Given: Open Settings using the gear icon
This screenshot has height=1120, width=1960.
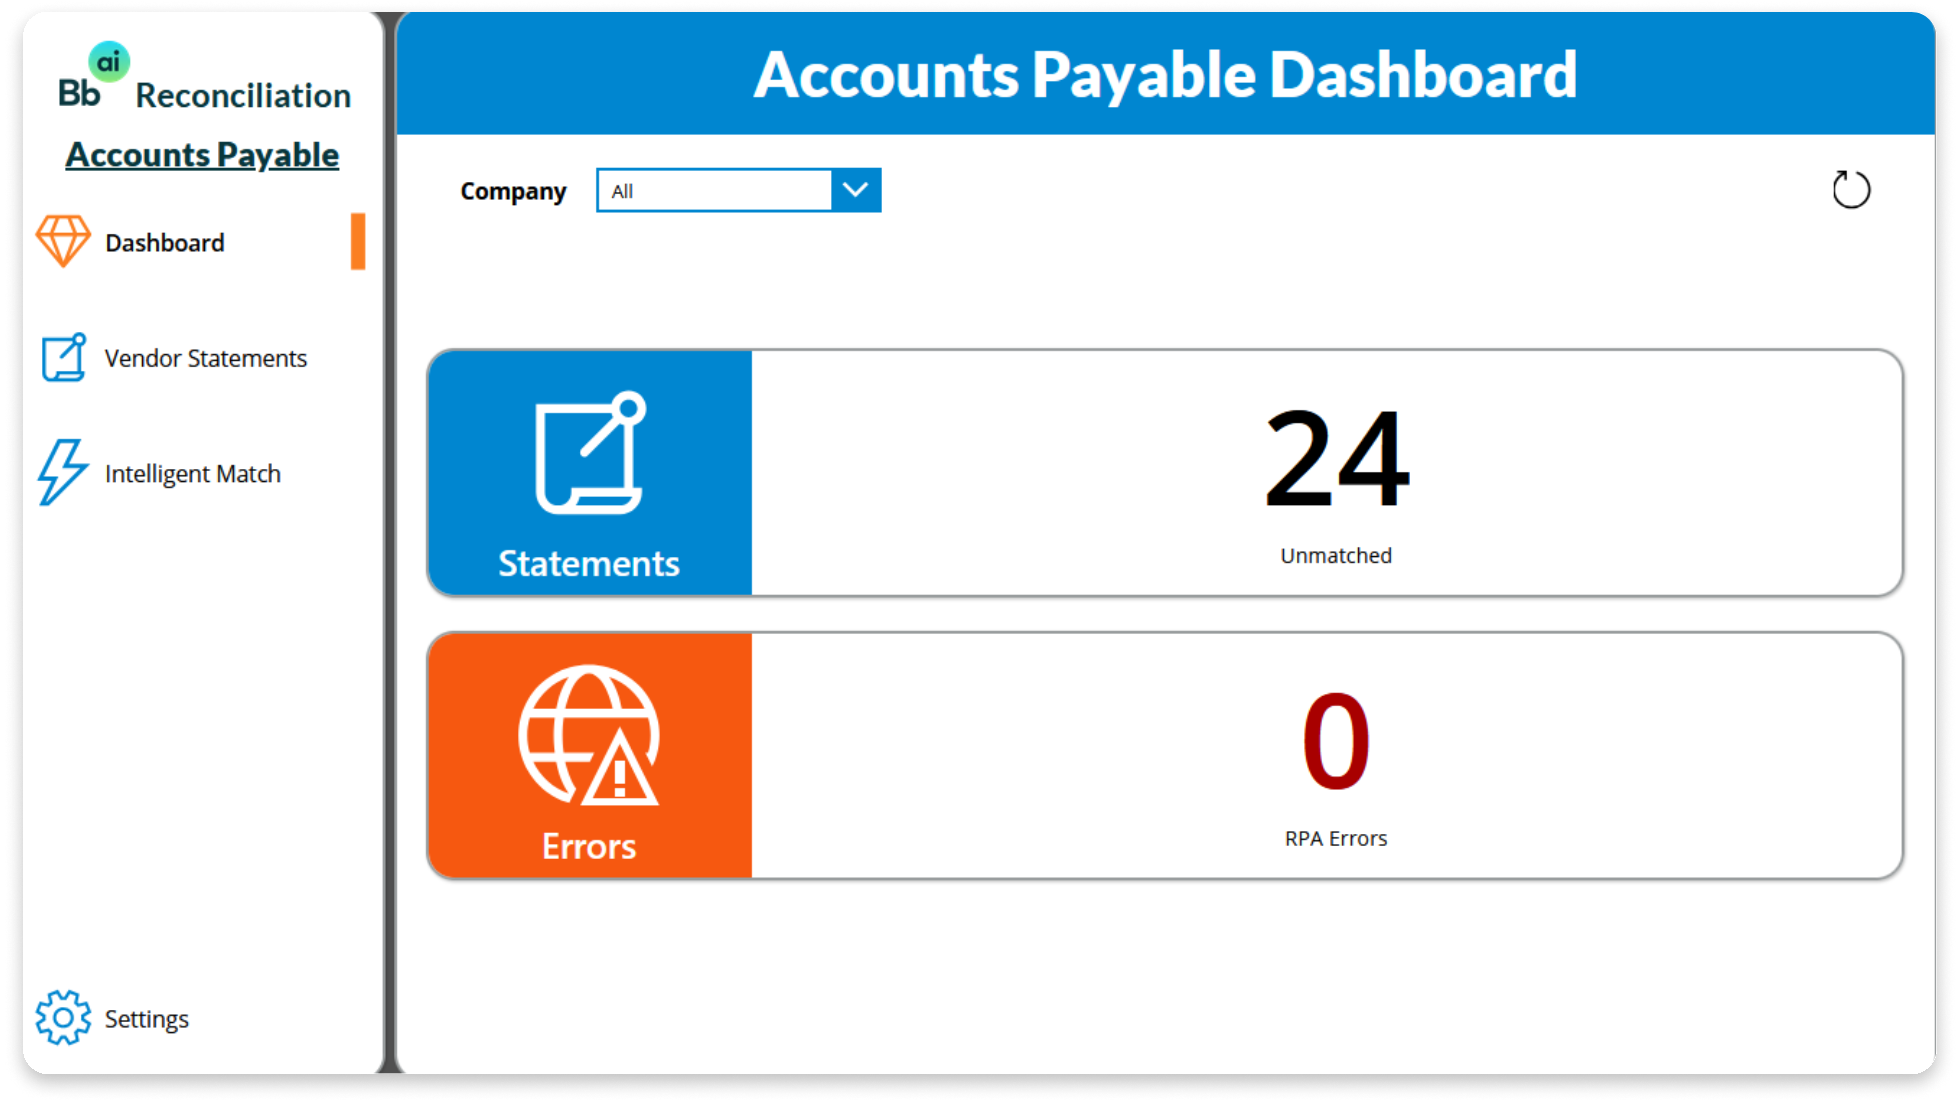Looking at the screenshot, I should pyautogui.click(x=62, y=1018).
